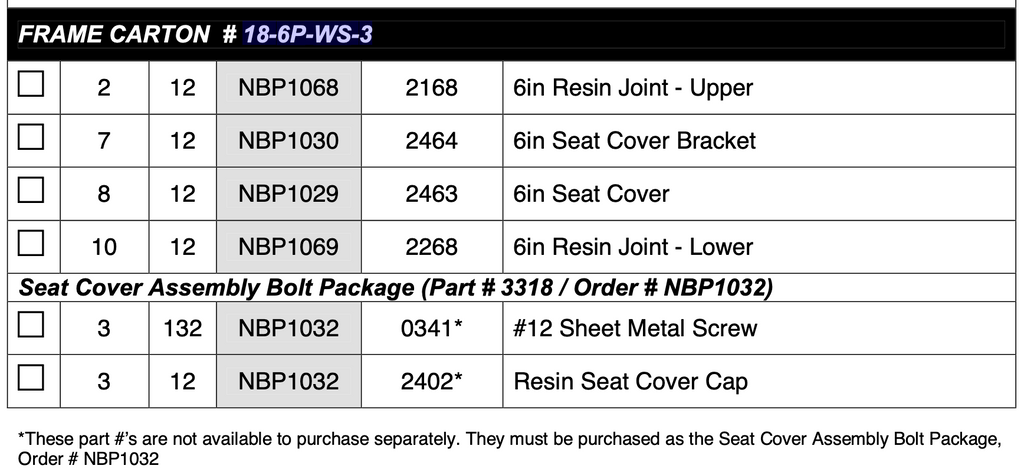
Task: Click the NBP1069 order number cell
Action: 288,247
